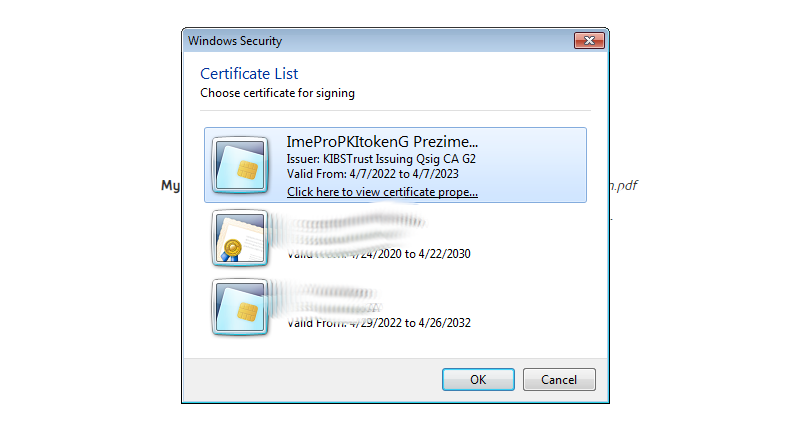This screenshot has width=788, height=424.
Task: Click the smart card icon of ImeProPKItokenG certificate
Action: [239, 164]
